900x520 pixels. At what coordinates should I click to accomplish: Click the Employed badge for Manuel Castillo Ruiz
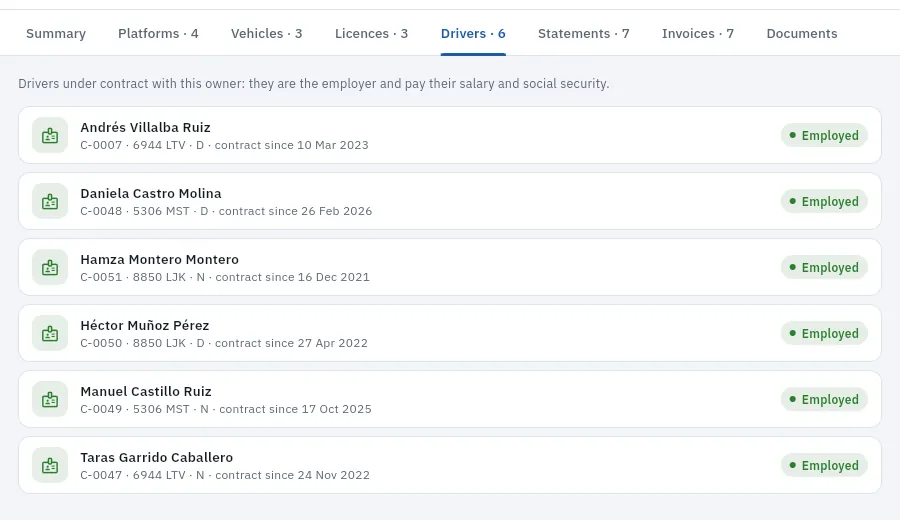coord(824,399)
